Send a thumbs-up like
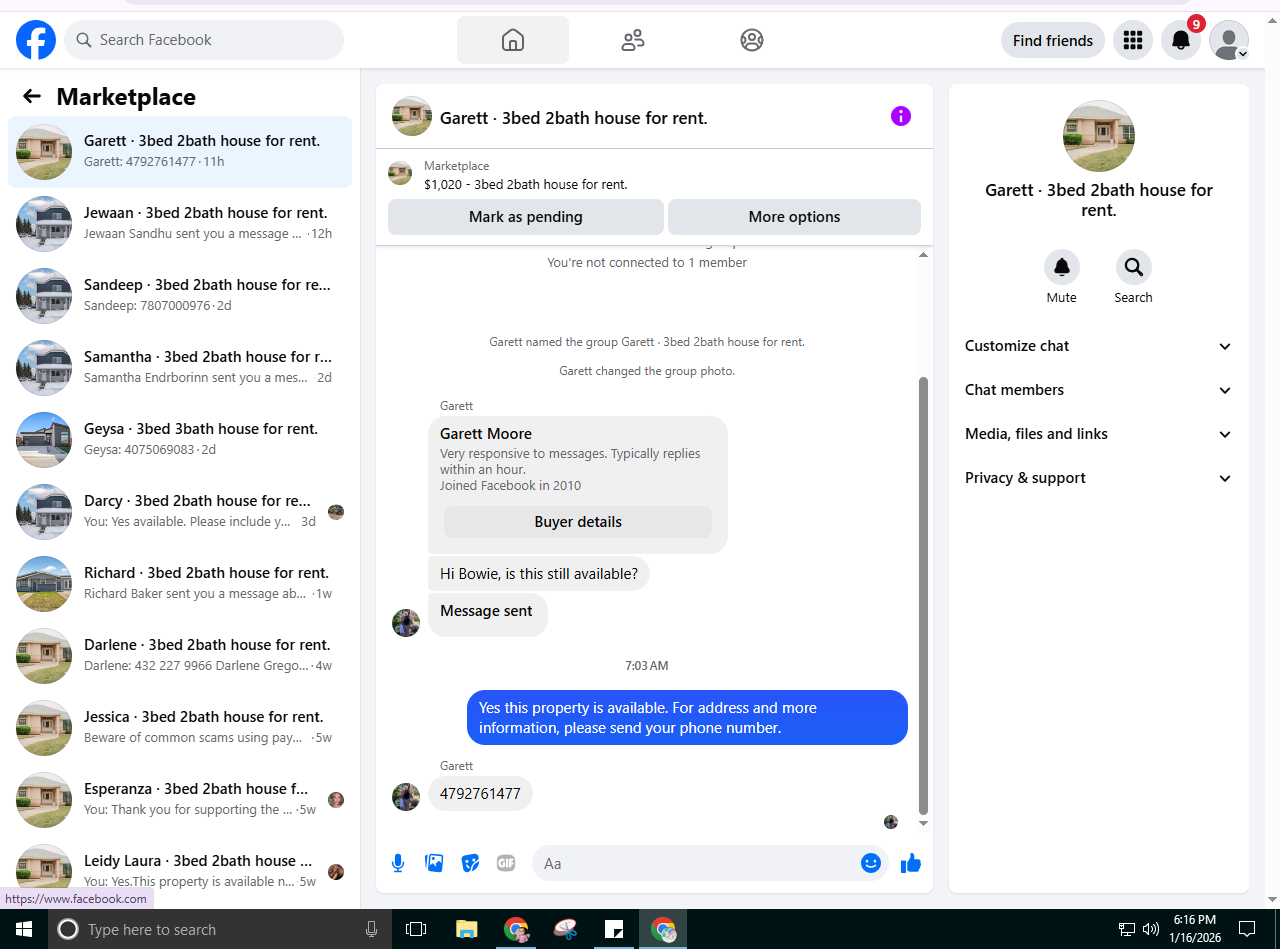This screenshot has height=949, width=1280. (x=910, y=863)
